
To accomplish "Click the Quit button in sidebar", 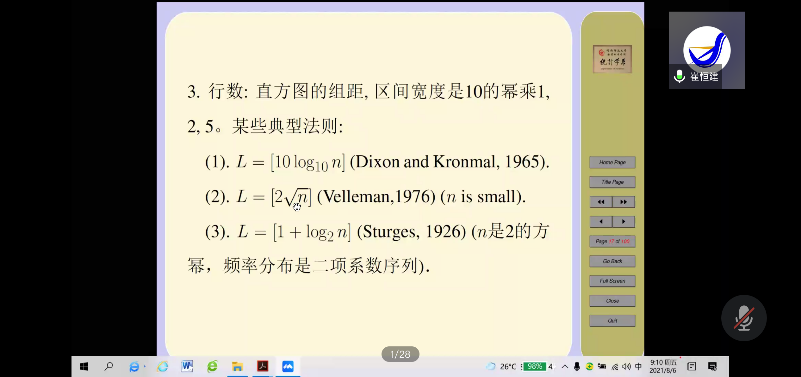I will coord(612,321).
